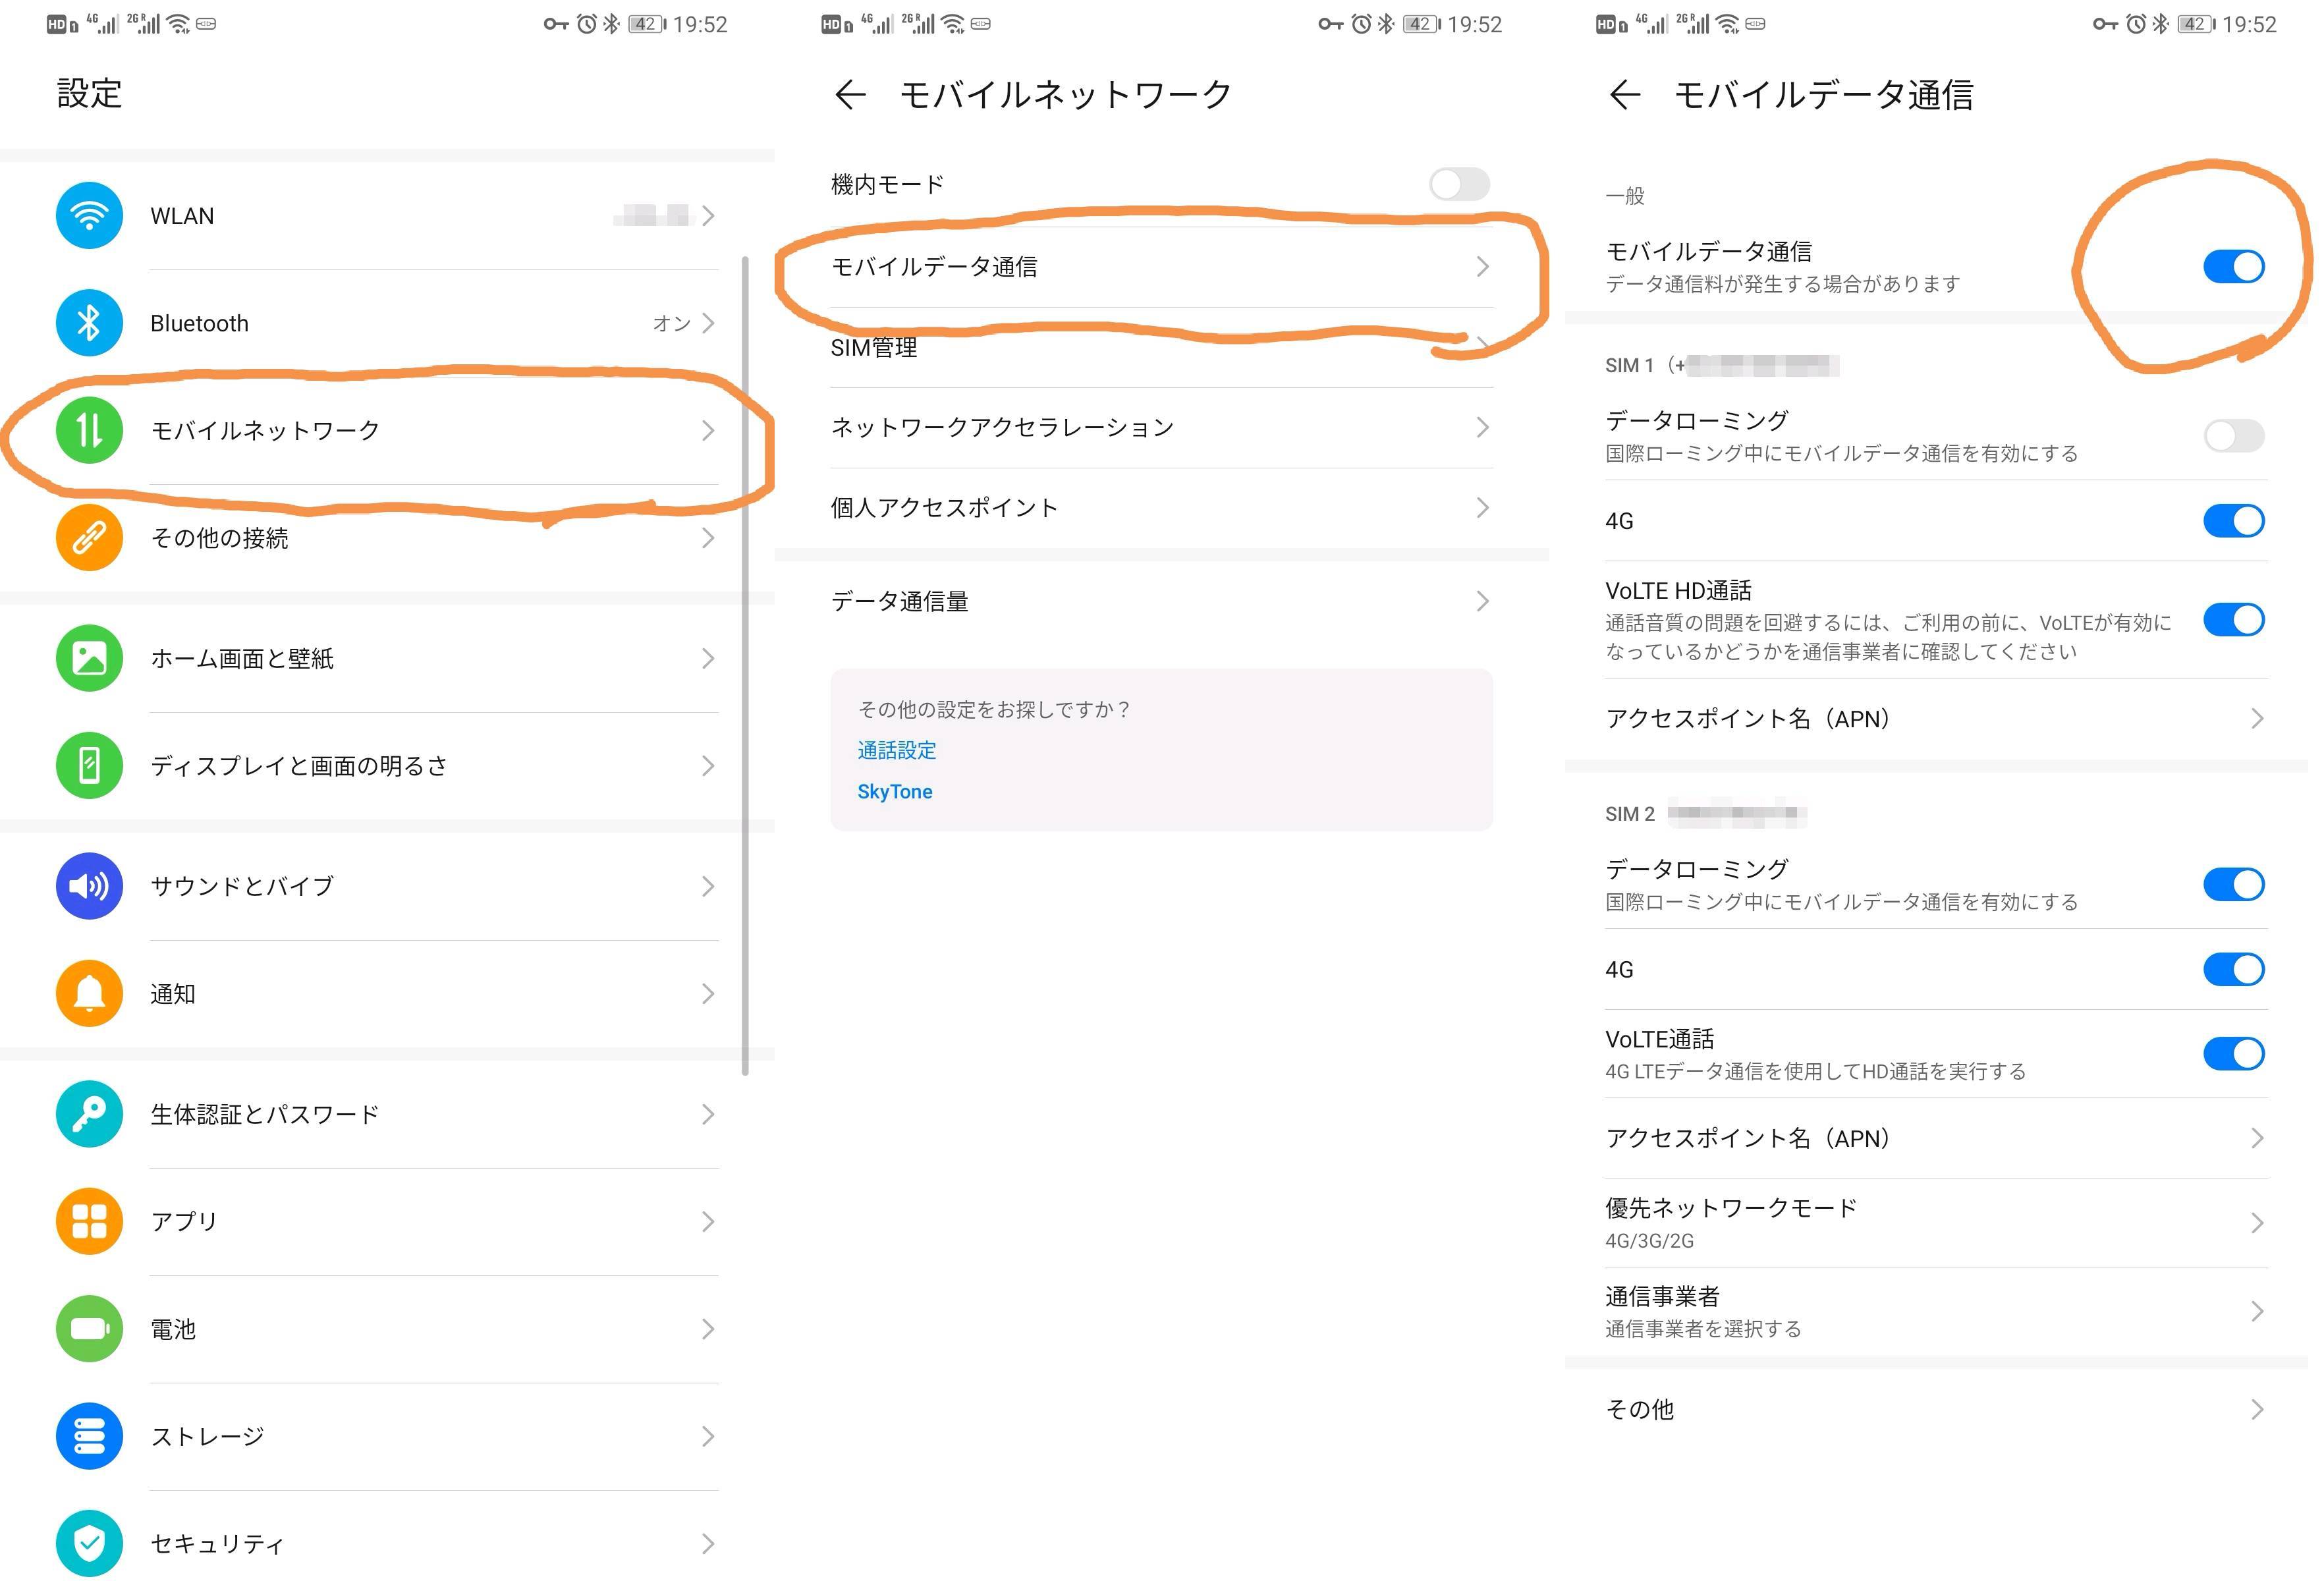The width and height of the screenshot is (2324, 1581).
Task: Tap the orange その他の接続 link icon
Action: pyautogui.click(x=89, y=538)
